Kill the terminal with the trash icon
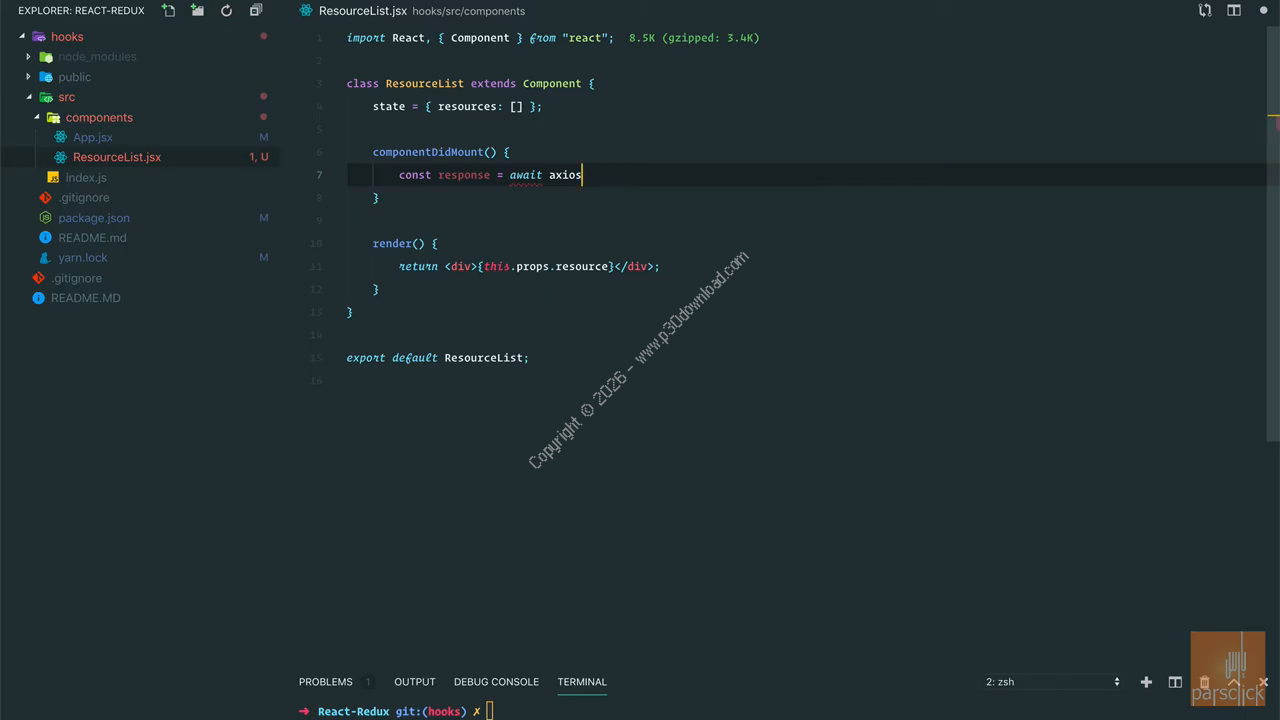The image size is (1280, 720). (x=1204, y=682)
